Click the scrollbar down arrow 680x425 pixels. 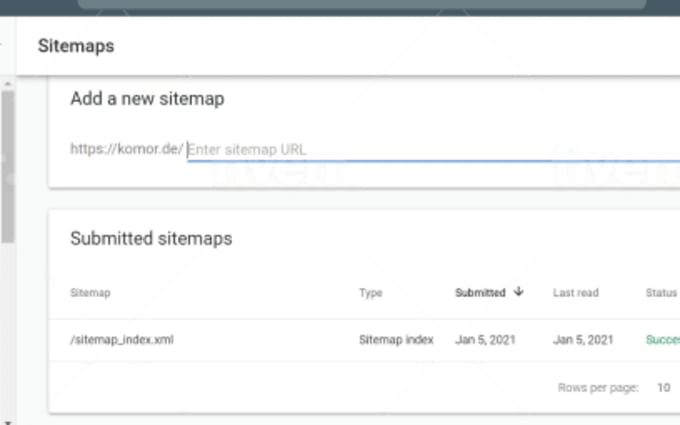tap(7, 422)
